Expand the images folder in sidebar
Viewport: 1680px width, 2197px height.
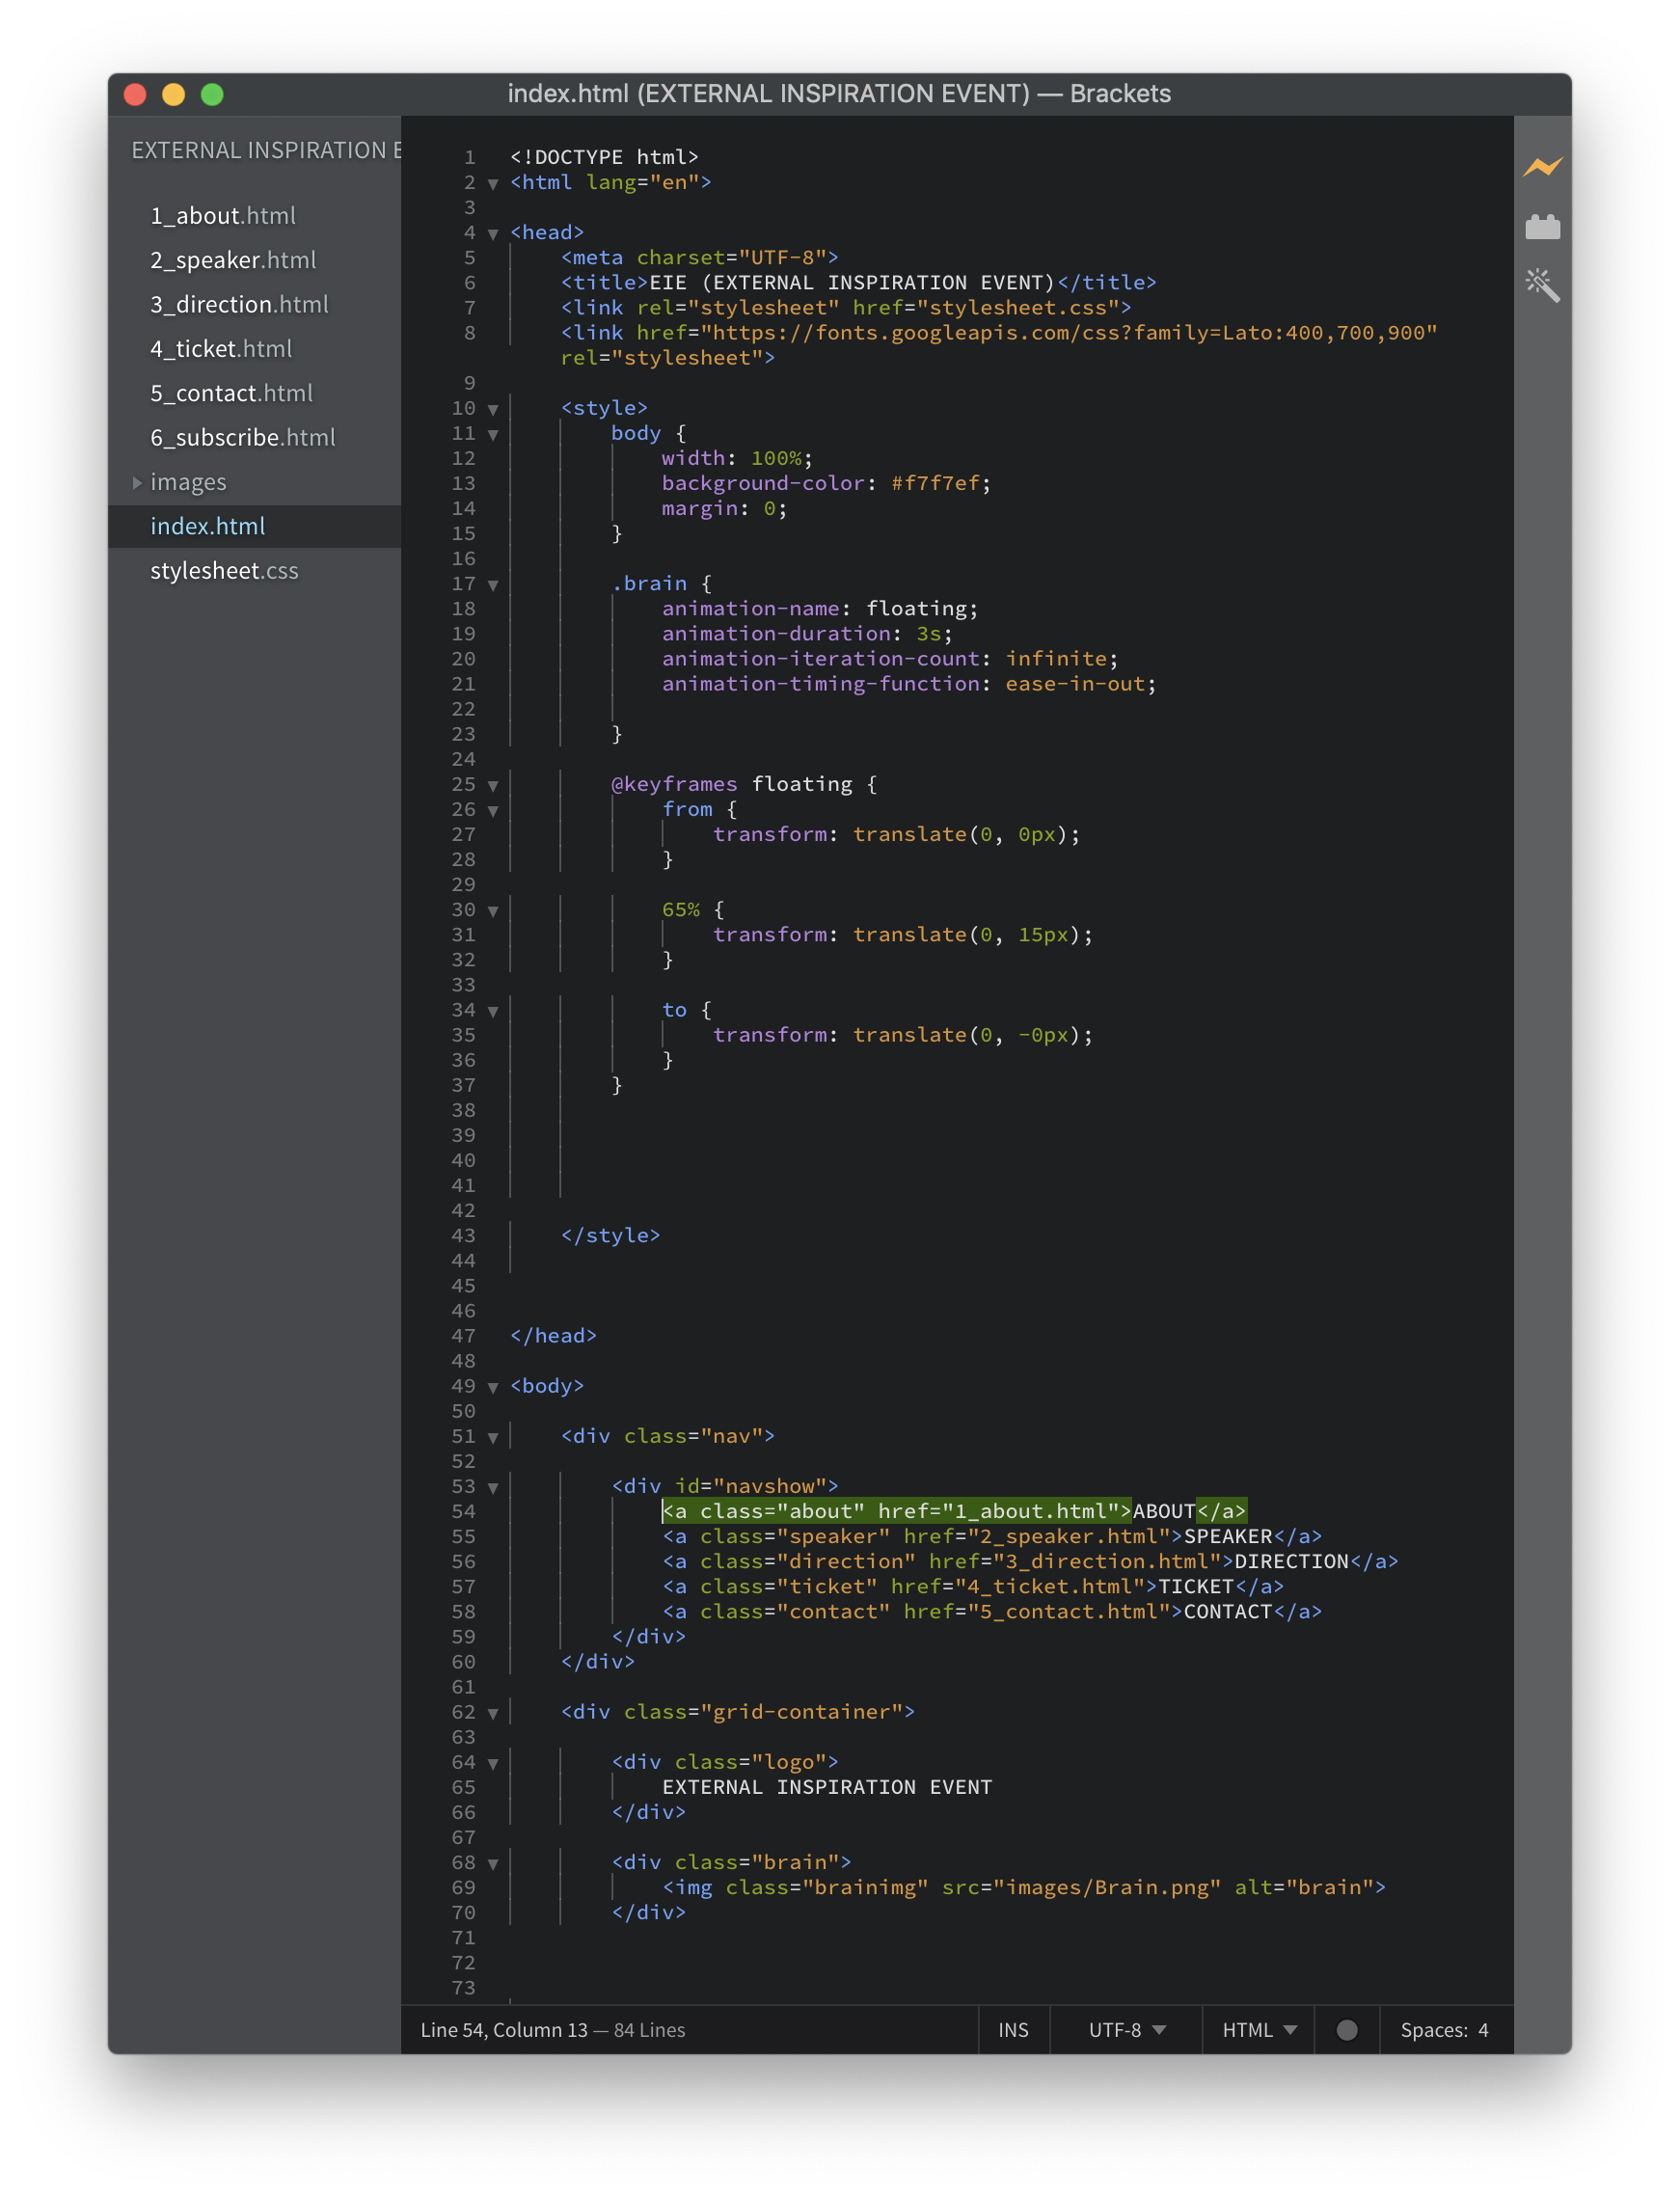(137, 482)
